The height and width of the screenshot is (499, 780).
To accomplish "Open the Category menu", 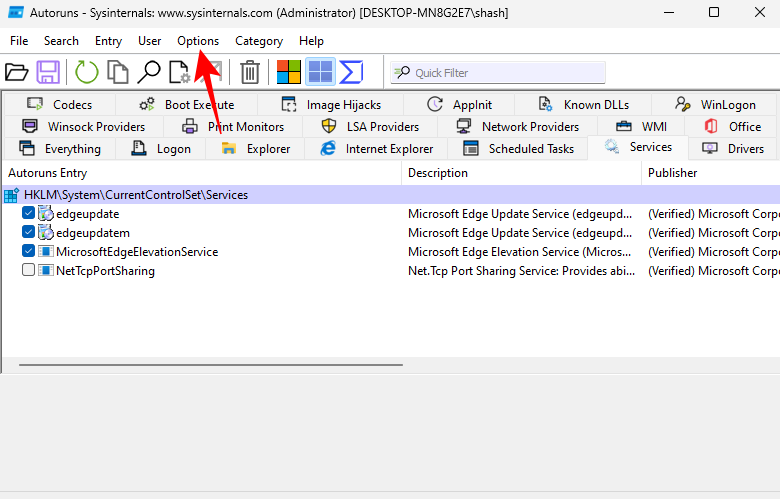I will 259,41.
